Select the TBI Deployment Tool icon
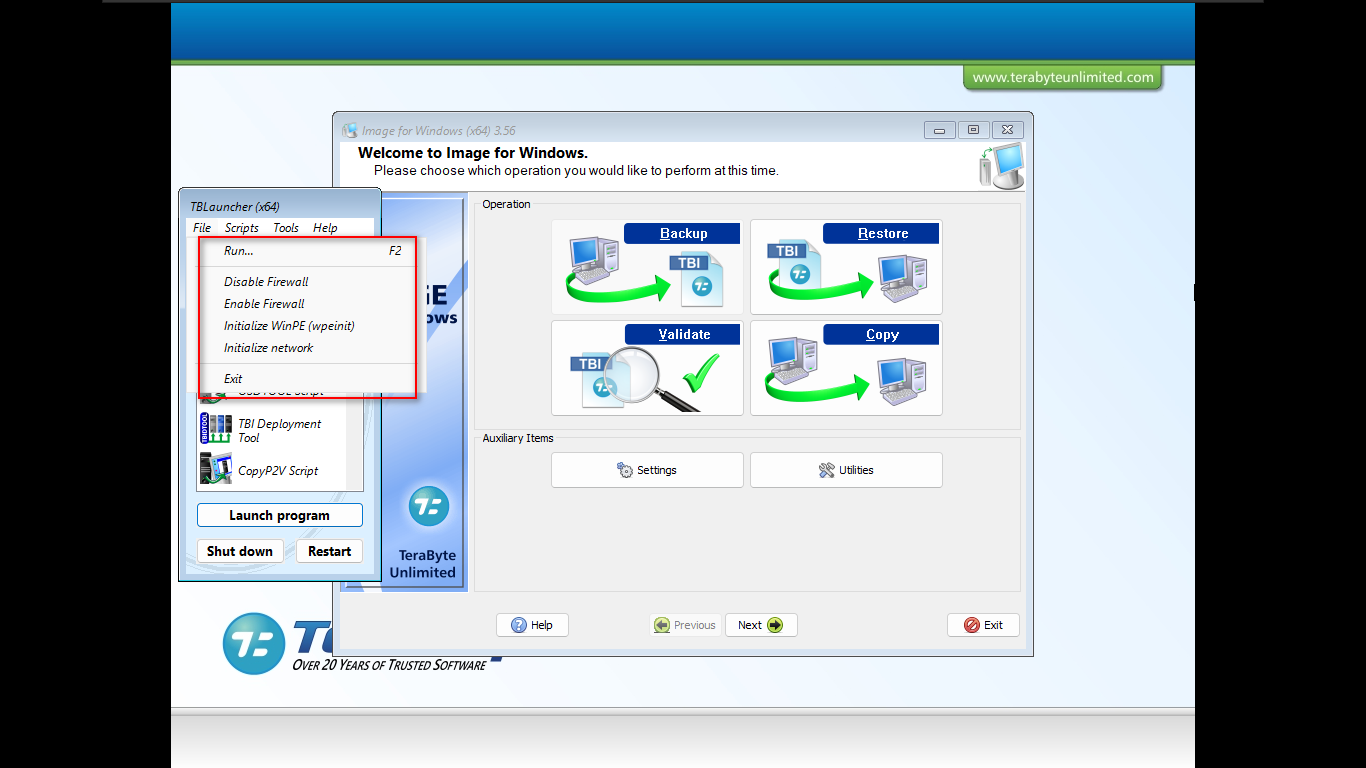Image resolution: width=1366 pixels, height=768 pixels. pos(215,430)
